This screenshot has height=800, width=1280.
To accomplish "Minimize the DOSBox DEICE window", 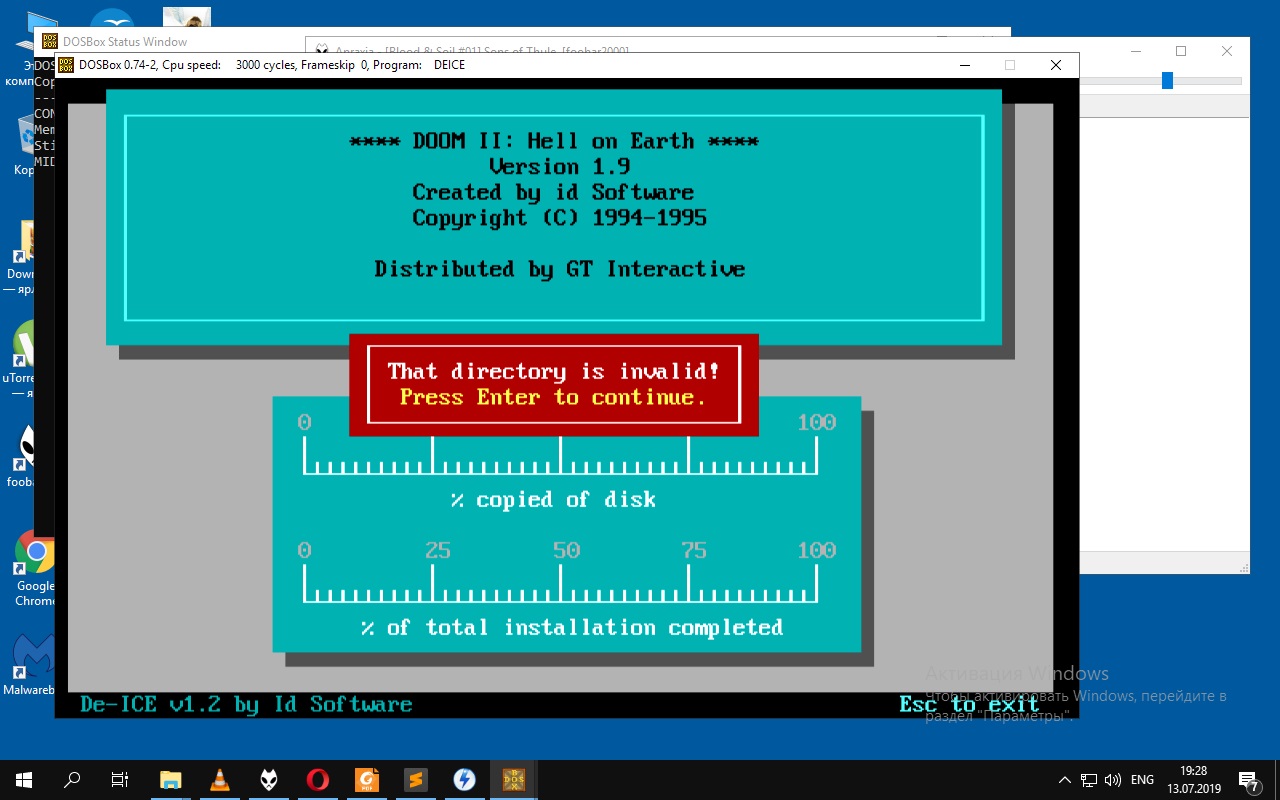I will 965,65.
